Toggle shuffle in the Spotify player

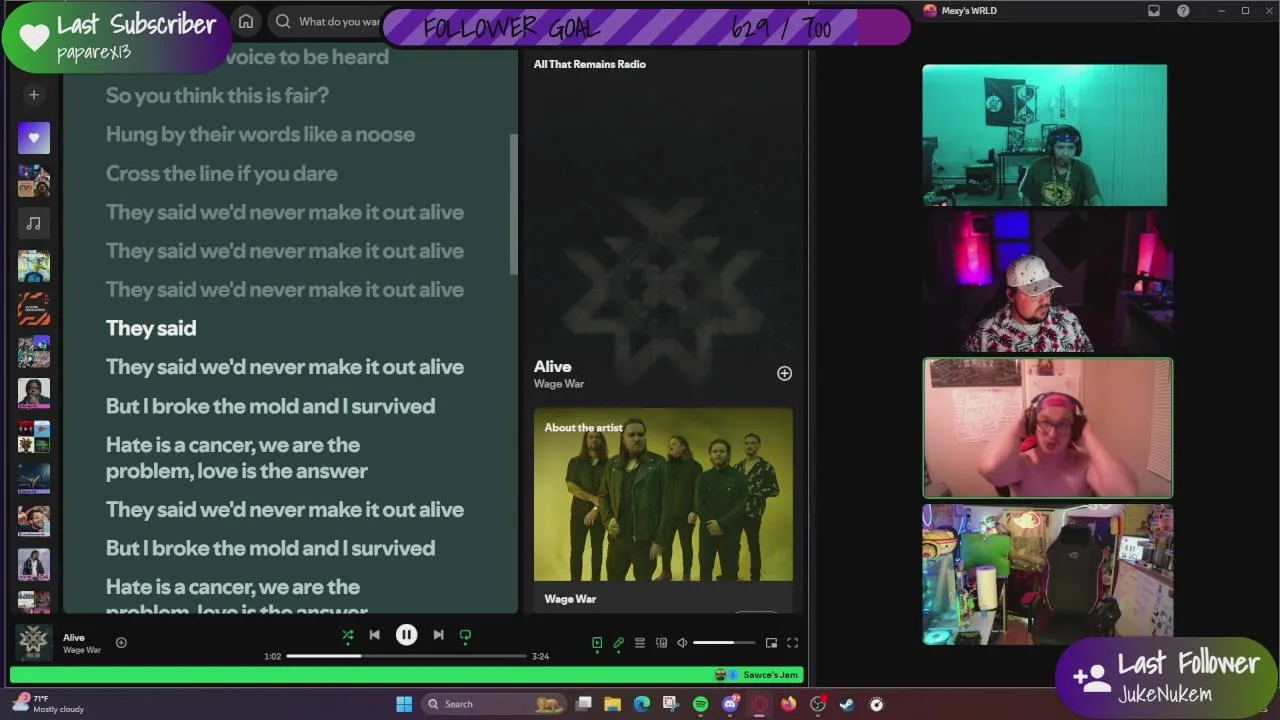click(347, 635)
